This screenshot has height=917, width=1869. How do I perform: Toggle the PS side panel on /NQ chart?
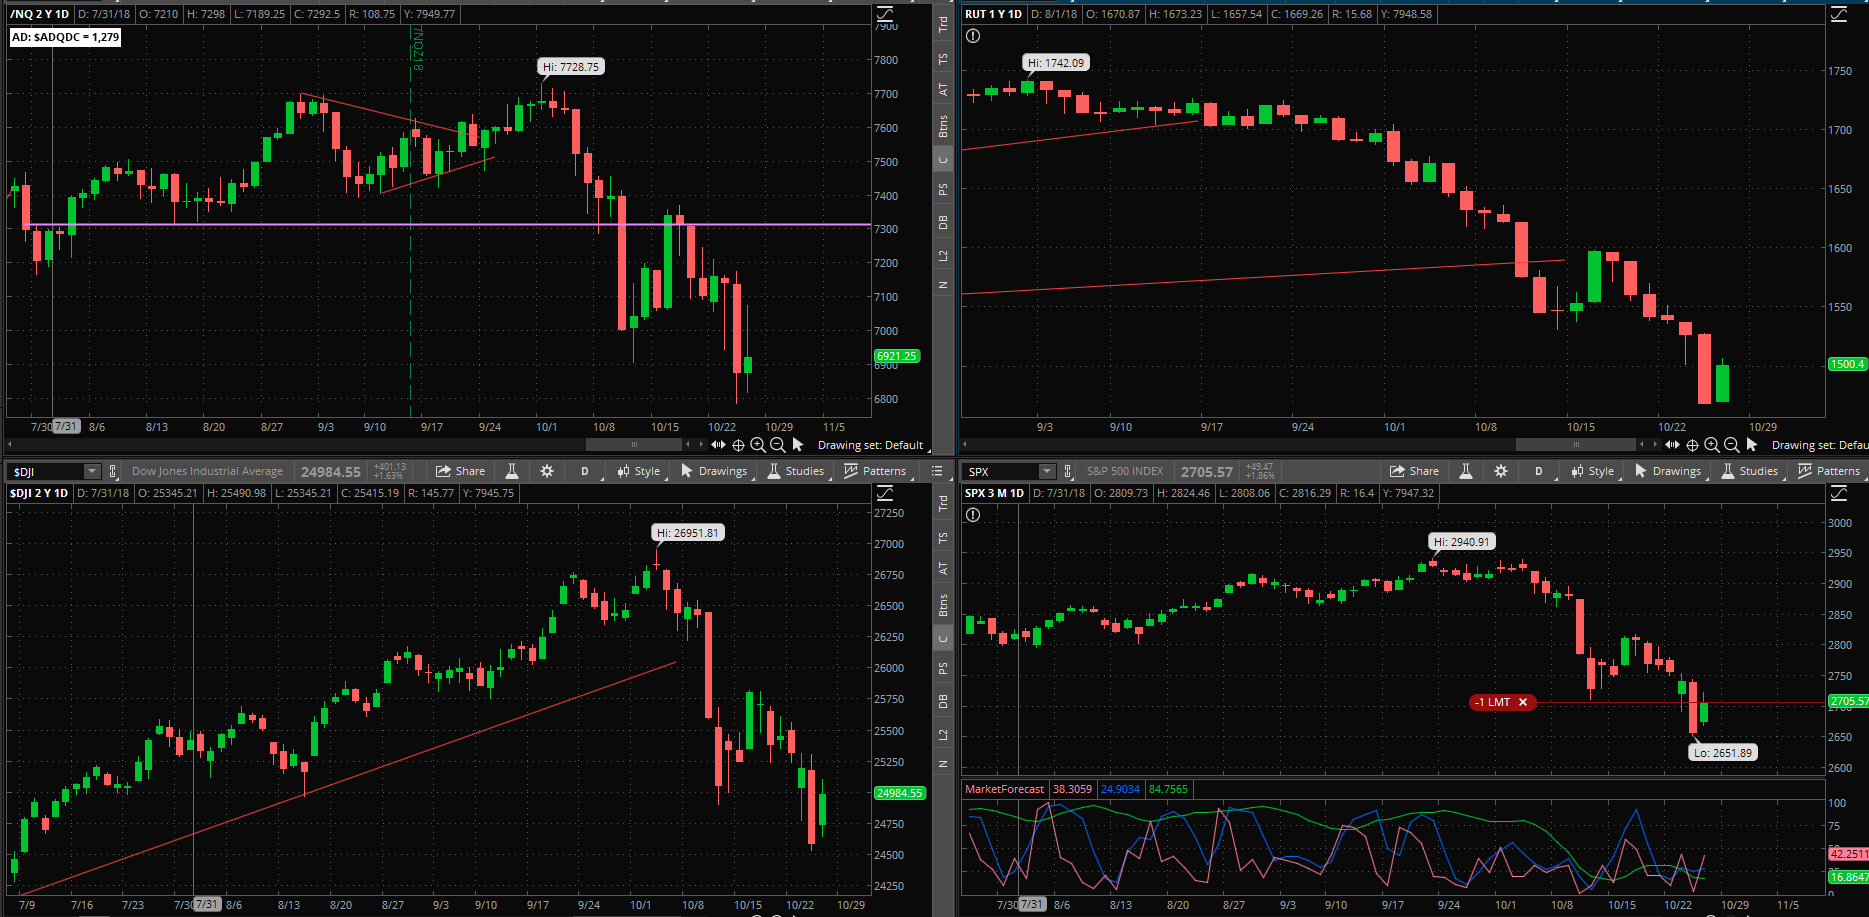click(943, 189)
